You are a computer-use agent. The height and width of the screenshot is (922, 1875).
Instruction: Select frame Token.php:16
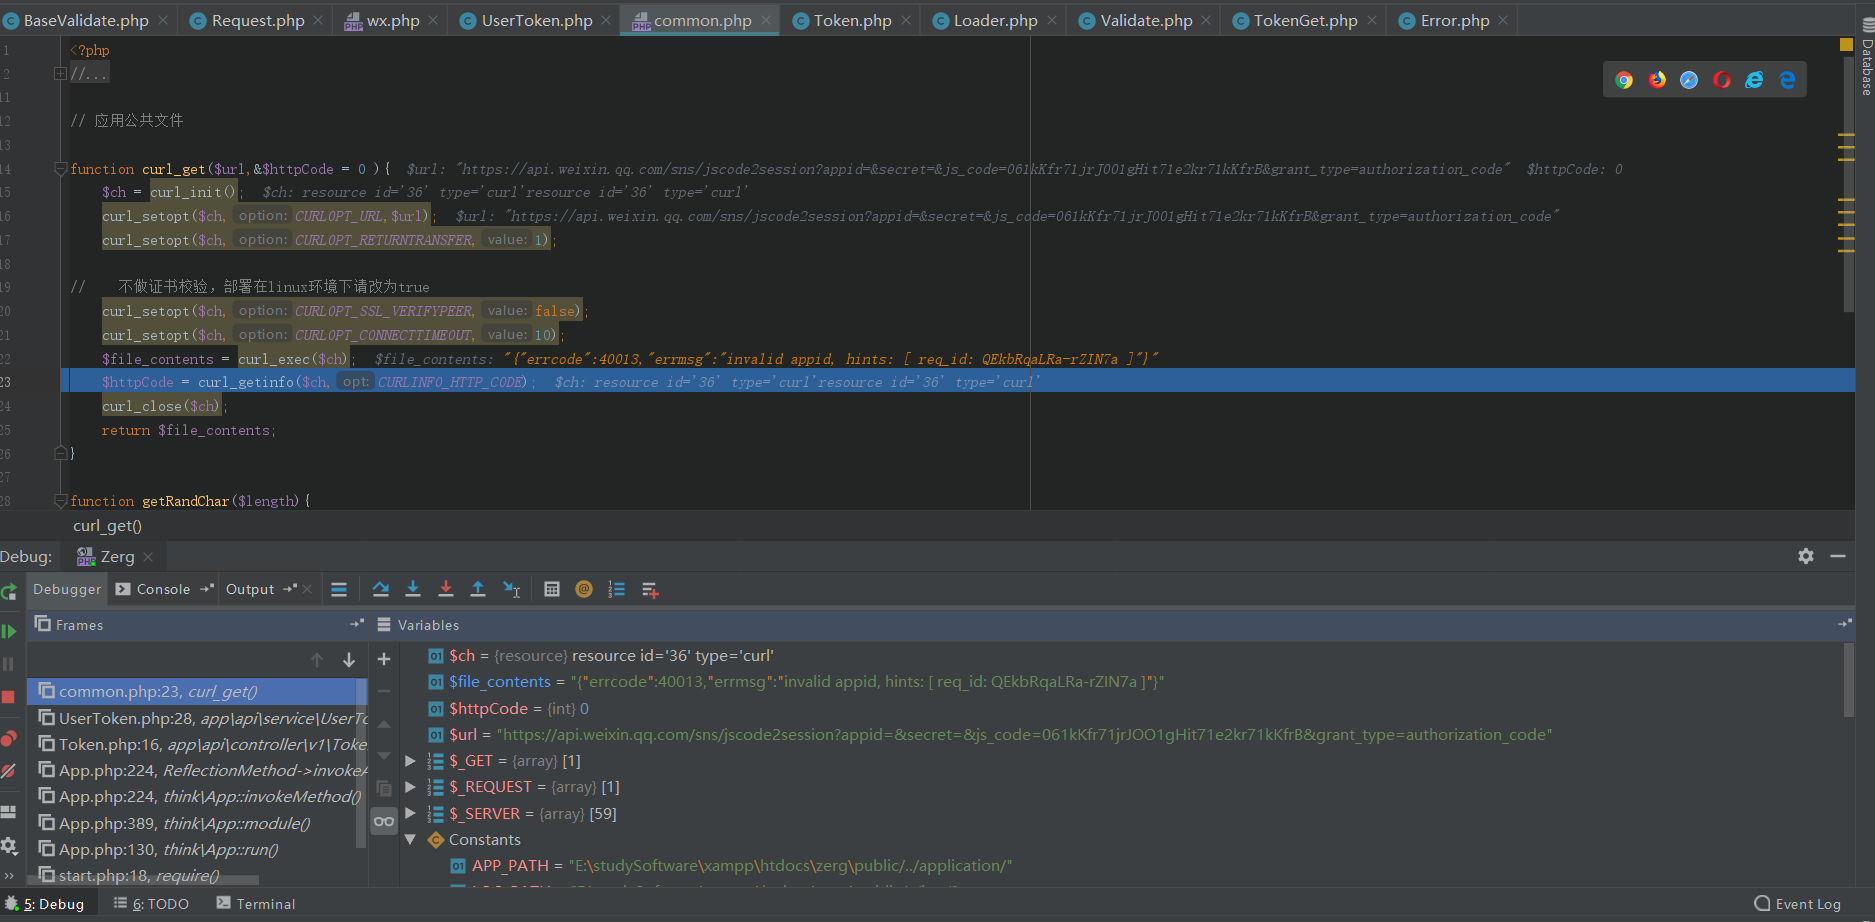click(198, 744)
